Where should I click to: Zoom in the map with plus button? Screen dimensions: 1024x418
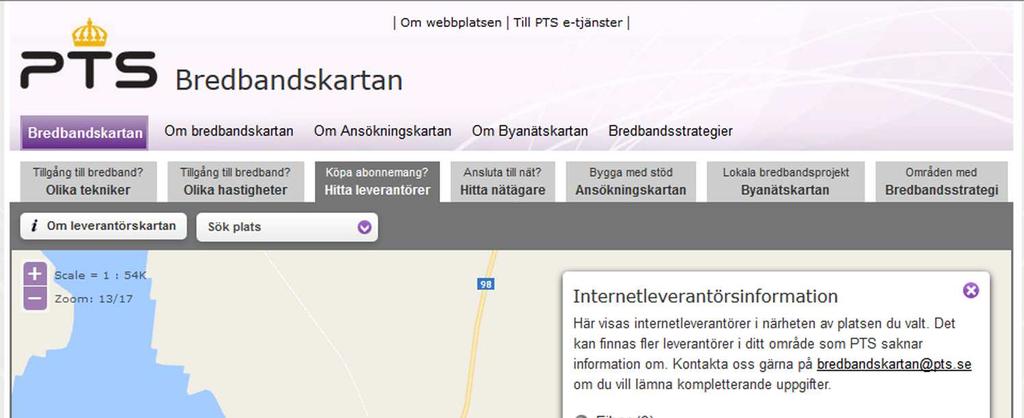[35, 274]
